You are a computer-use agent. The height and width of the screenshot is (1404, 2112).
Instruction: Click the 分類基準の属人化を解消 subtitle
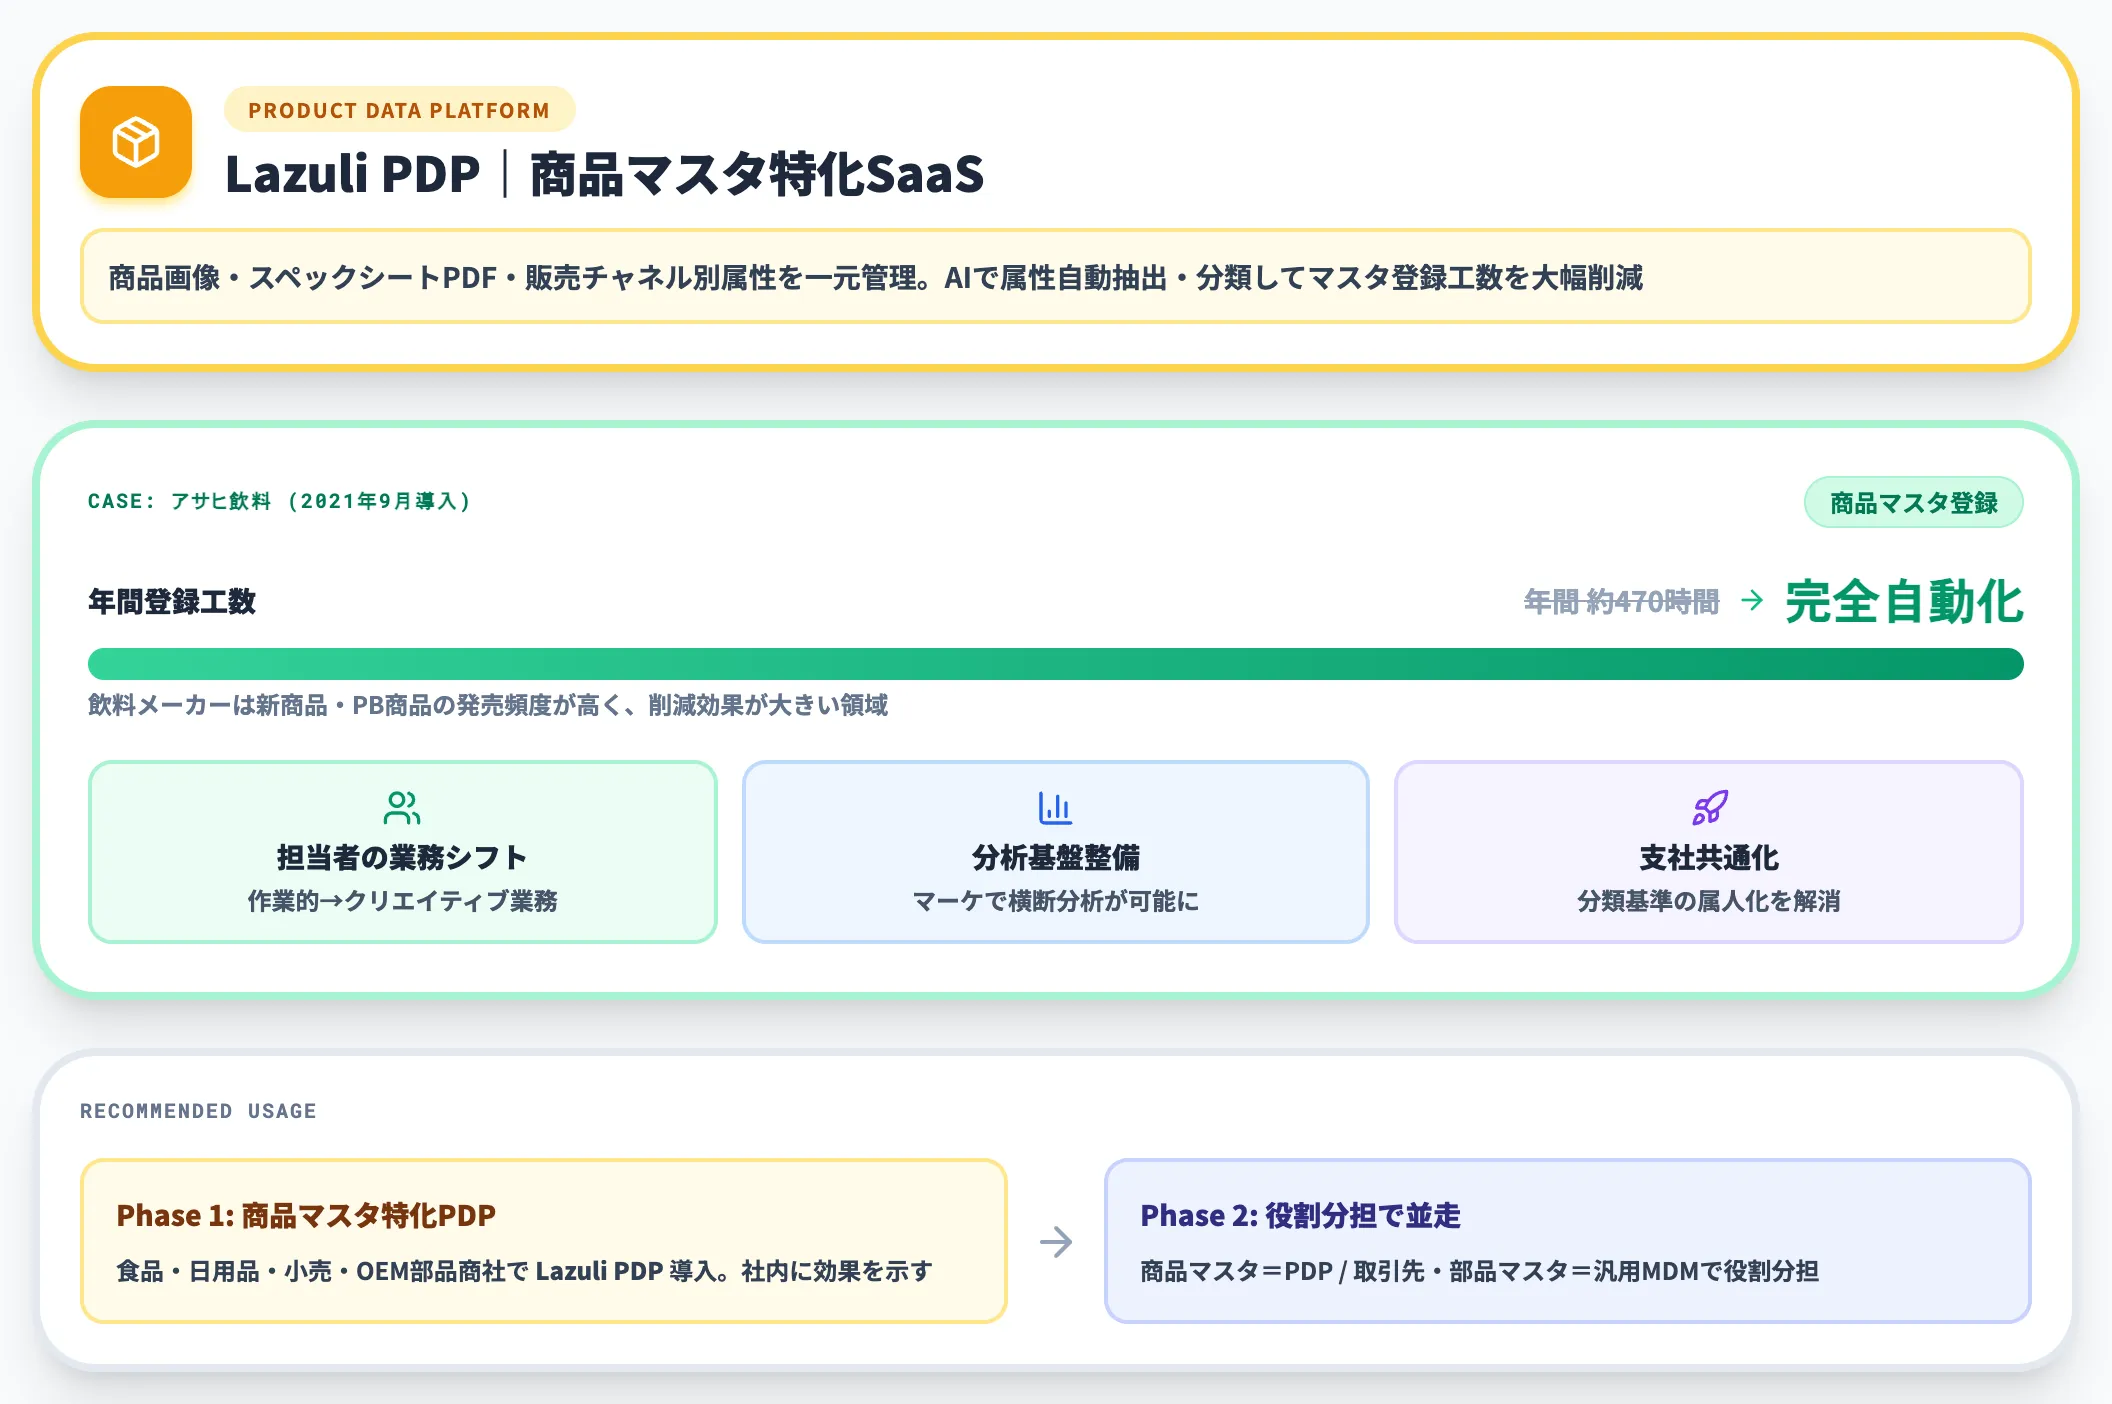1709,901
